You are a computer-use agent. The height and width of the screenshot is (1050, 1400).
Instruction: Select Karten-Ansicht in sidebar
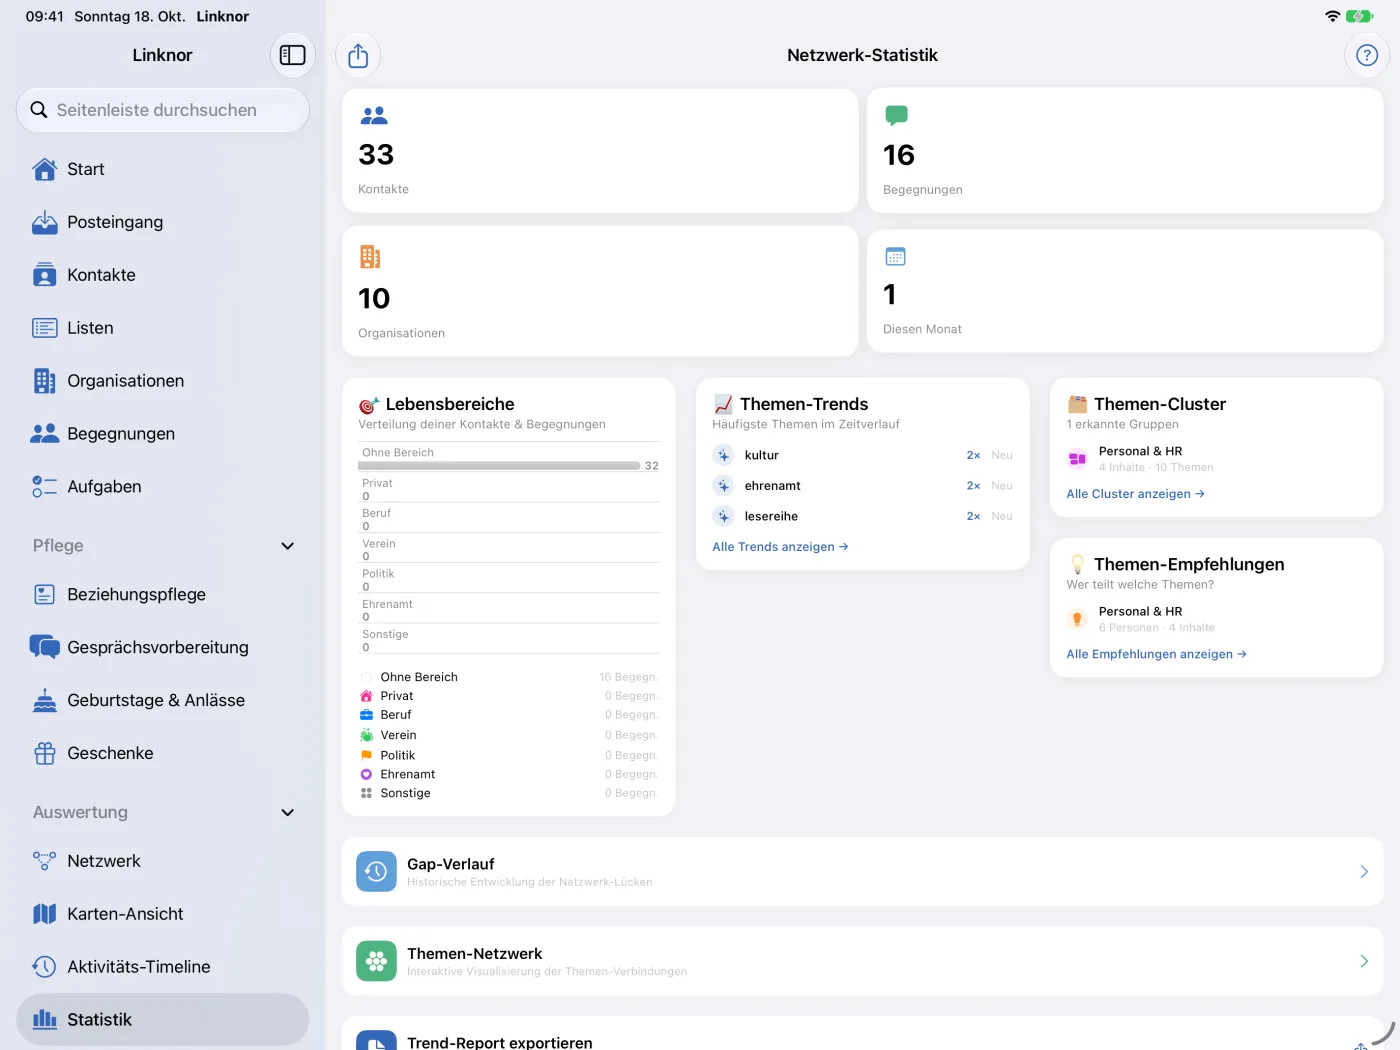tap(163, 914)
